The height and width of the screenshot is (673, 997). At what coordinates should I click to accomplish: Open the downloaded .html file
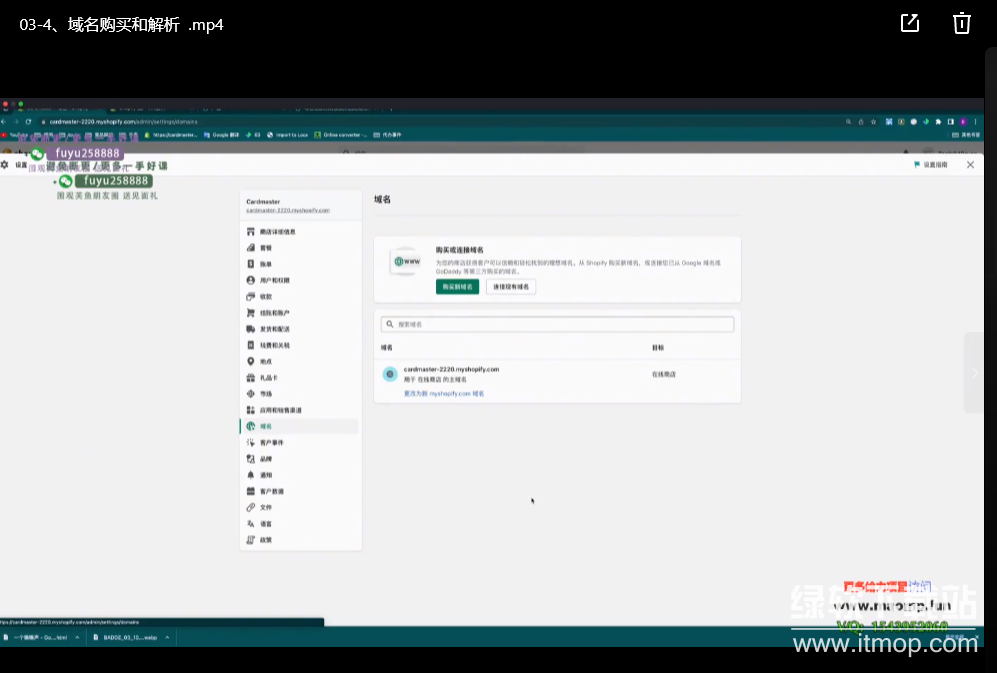point(36,637)
